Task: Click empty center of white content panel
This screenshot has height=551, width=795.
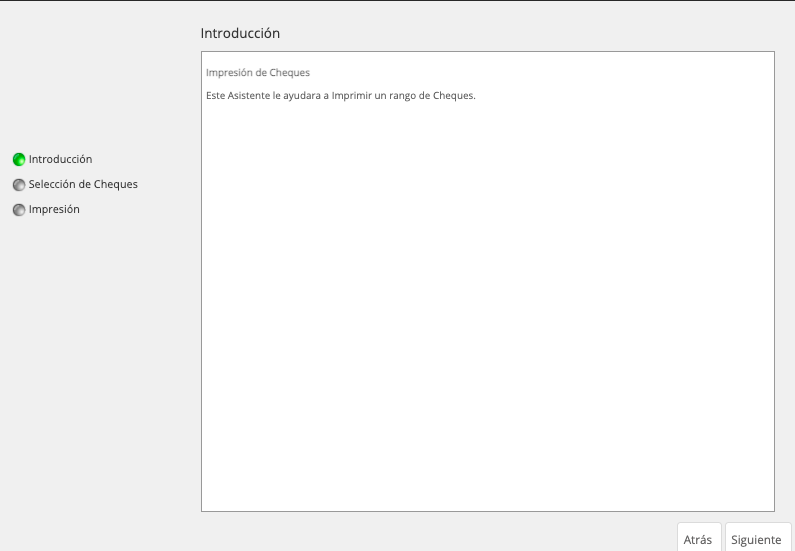Action: pos(488,304)
